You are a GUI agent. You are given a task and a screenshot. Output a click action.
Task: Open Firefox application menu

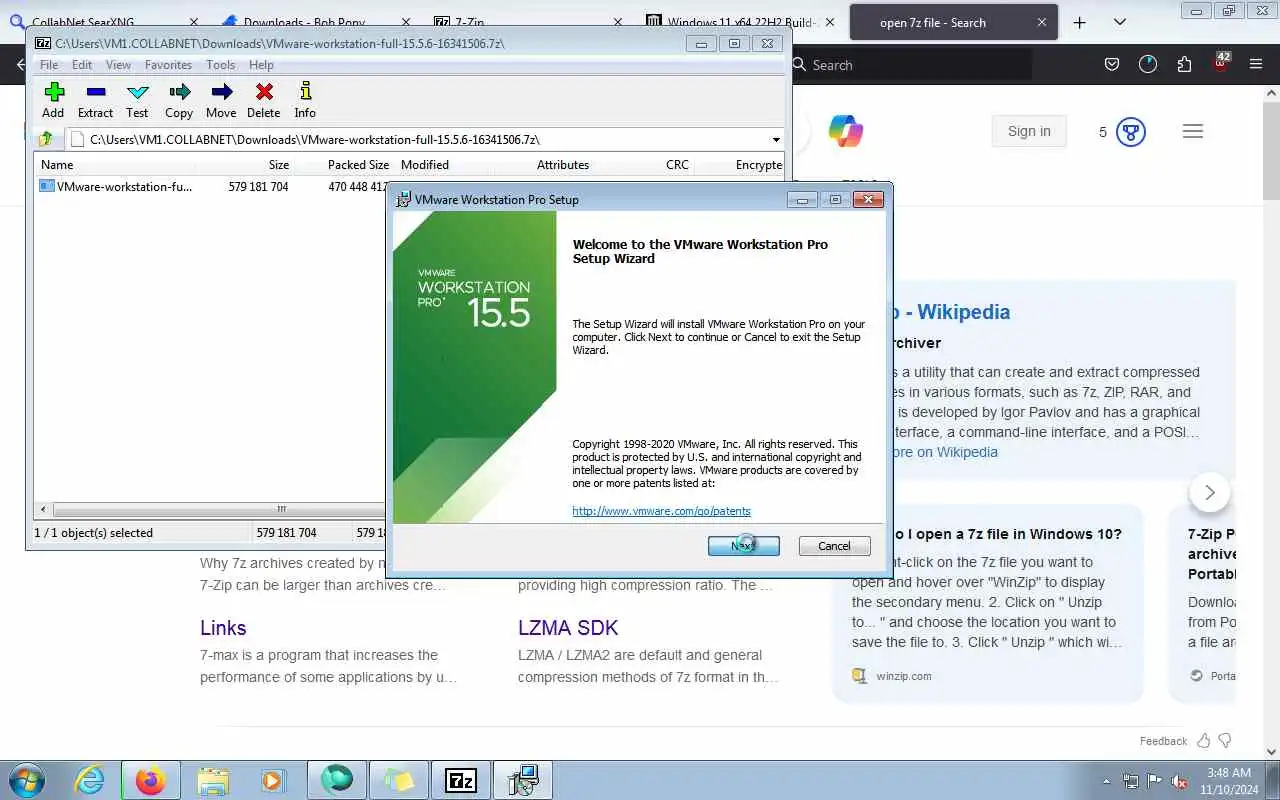click(1256, 64)
